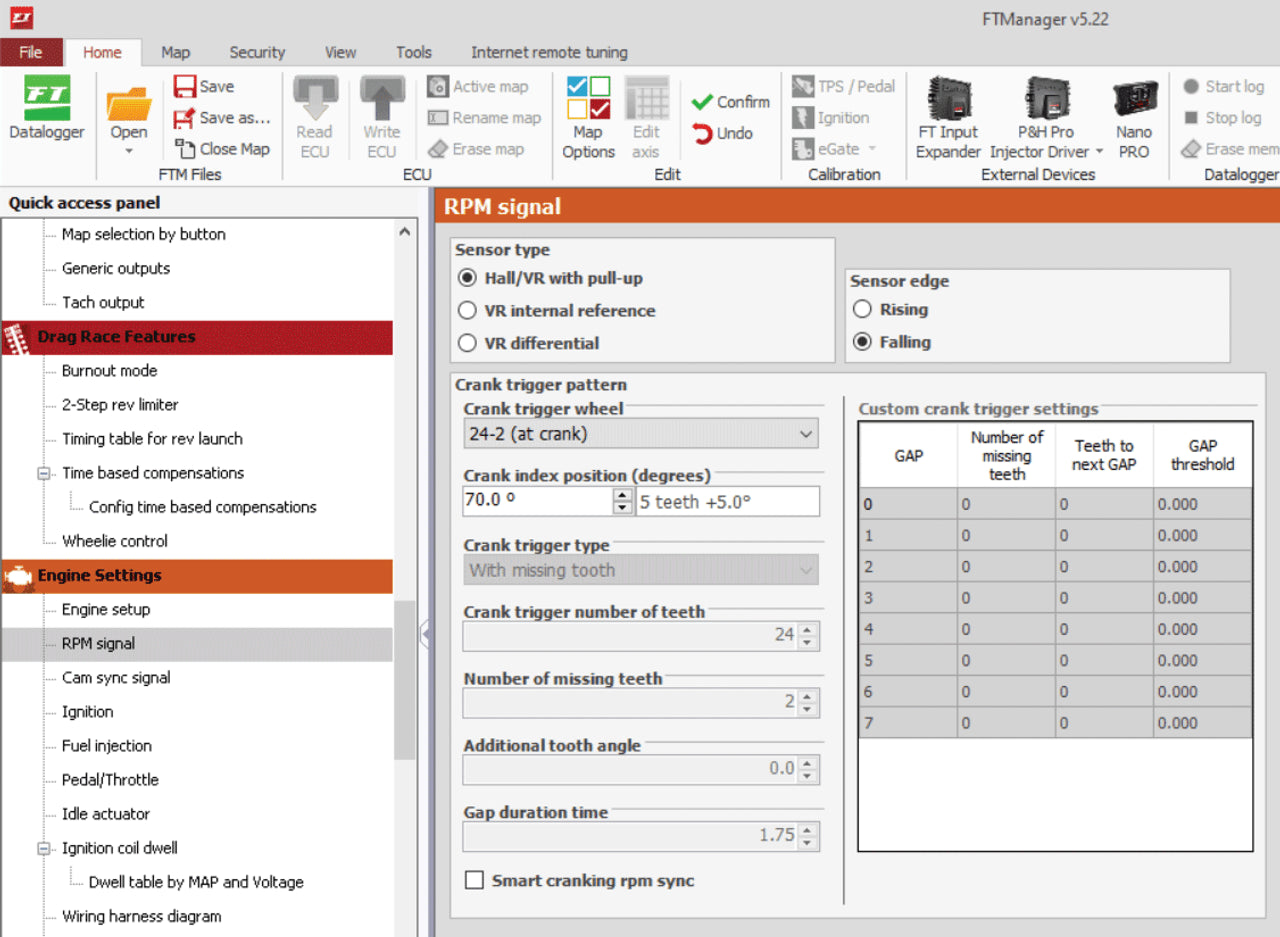The width and height of the screenshot is (1280, 937).
Task: Open Dwell table by MAP and Voltage
Action: coord(196,882)
